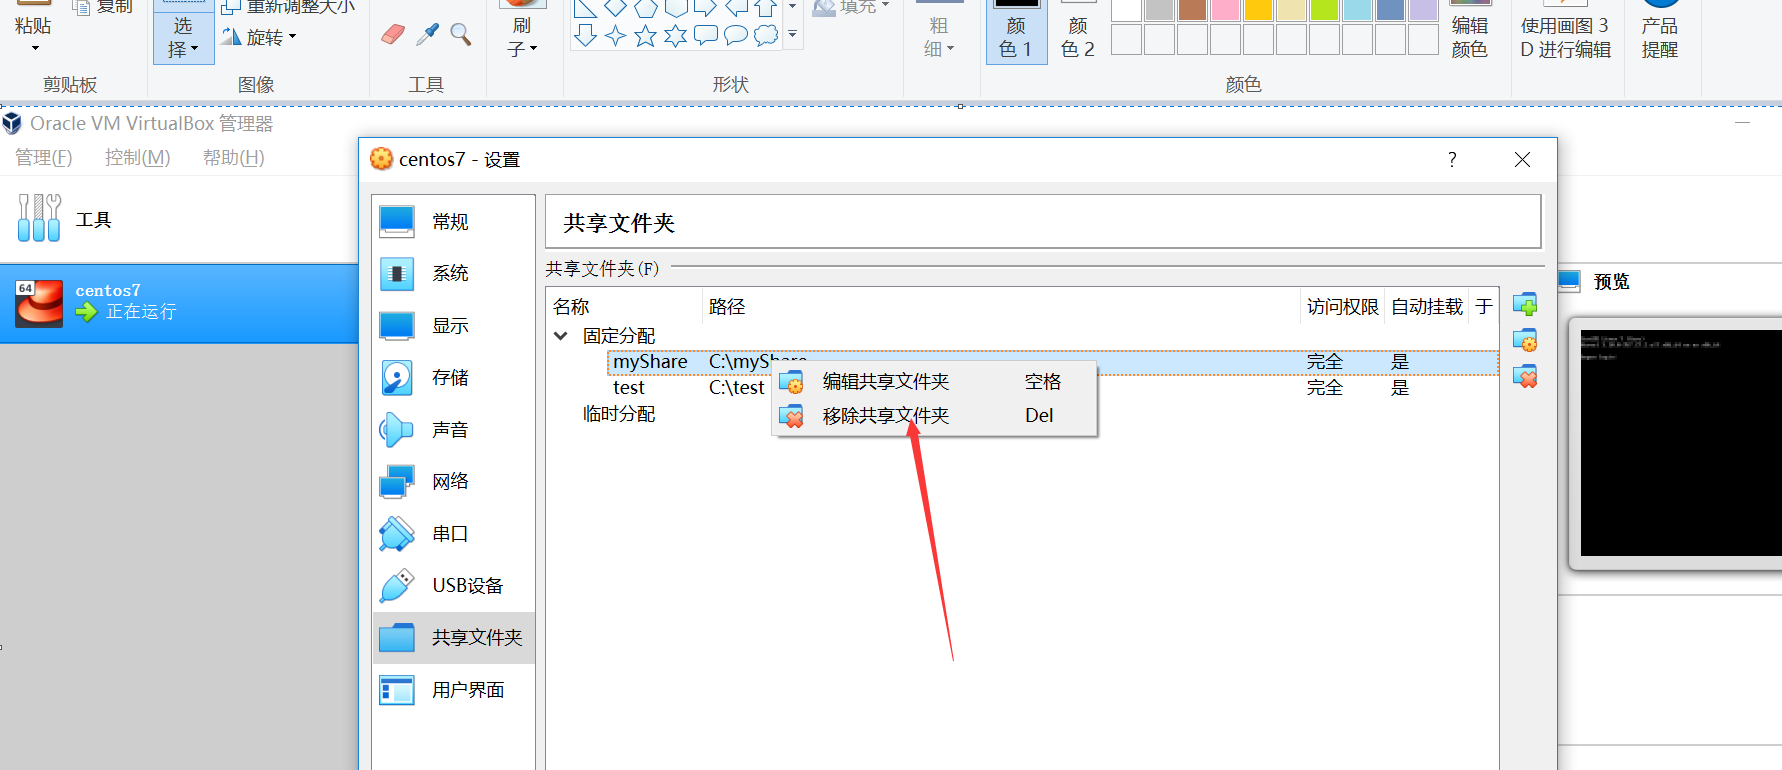Select the 临时分配 tree group
This screenshot has width=1782, height=770.
click(x=619, y=413)
